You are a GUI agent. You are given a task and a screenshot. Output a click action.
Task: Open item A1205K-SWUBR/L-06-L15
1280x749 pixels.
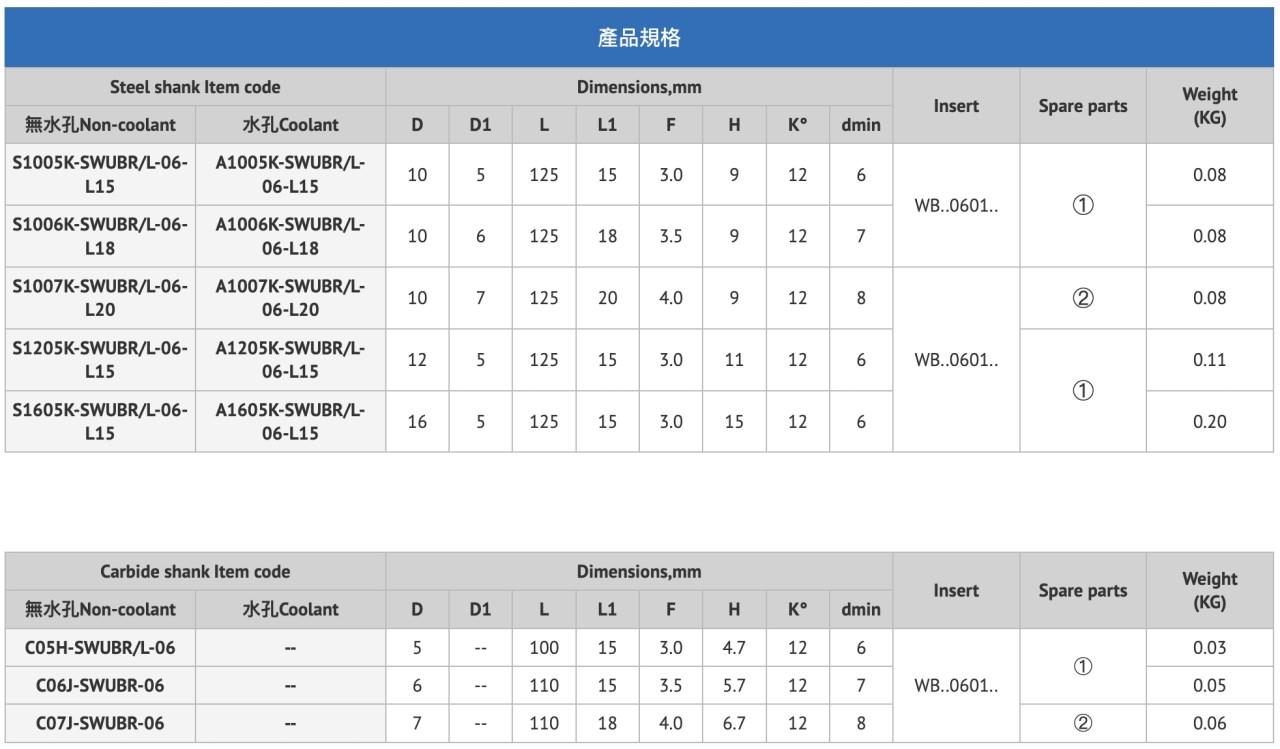point(290,360)
